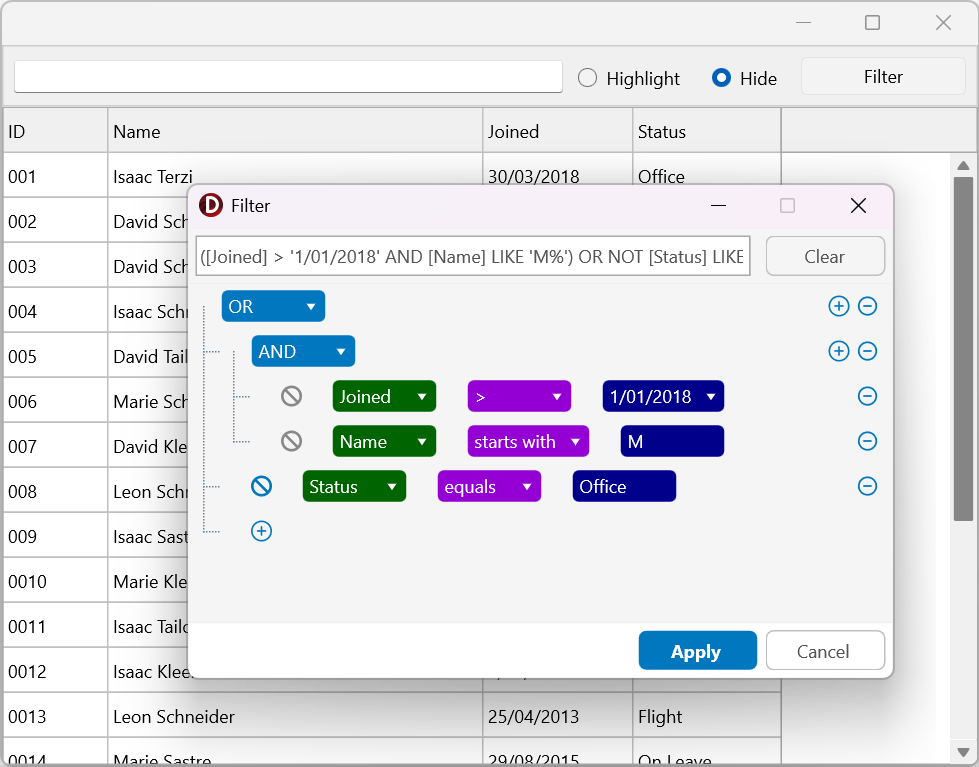Image resolution: width=979 pixels, height=767 pixels.
Task: Click the plus icon below Status to add condition
Action: point(261,531)
